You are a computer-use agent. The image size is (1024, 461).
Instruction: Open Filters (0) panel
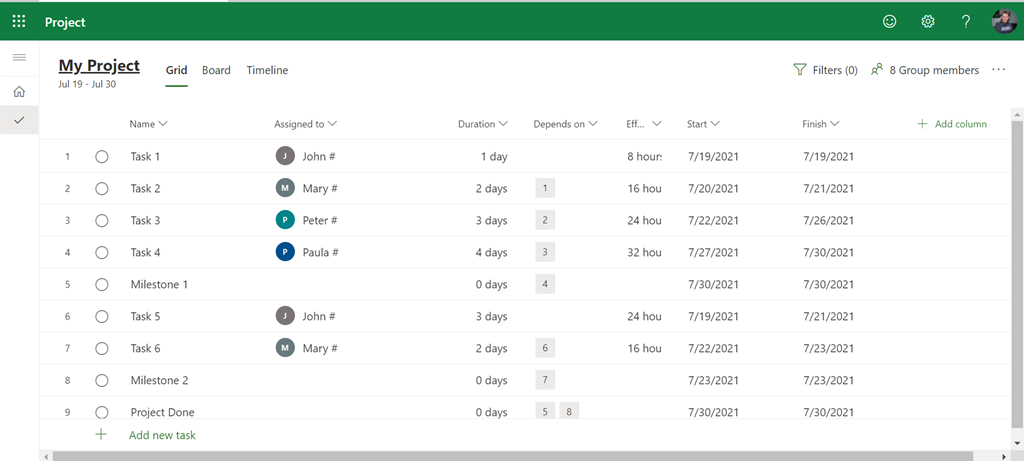pyautogui.click(x=825, y=70)
